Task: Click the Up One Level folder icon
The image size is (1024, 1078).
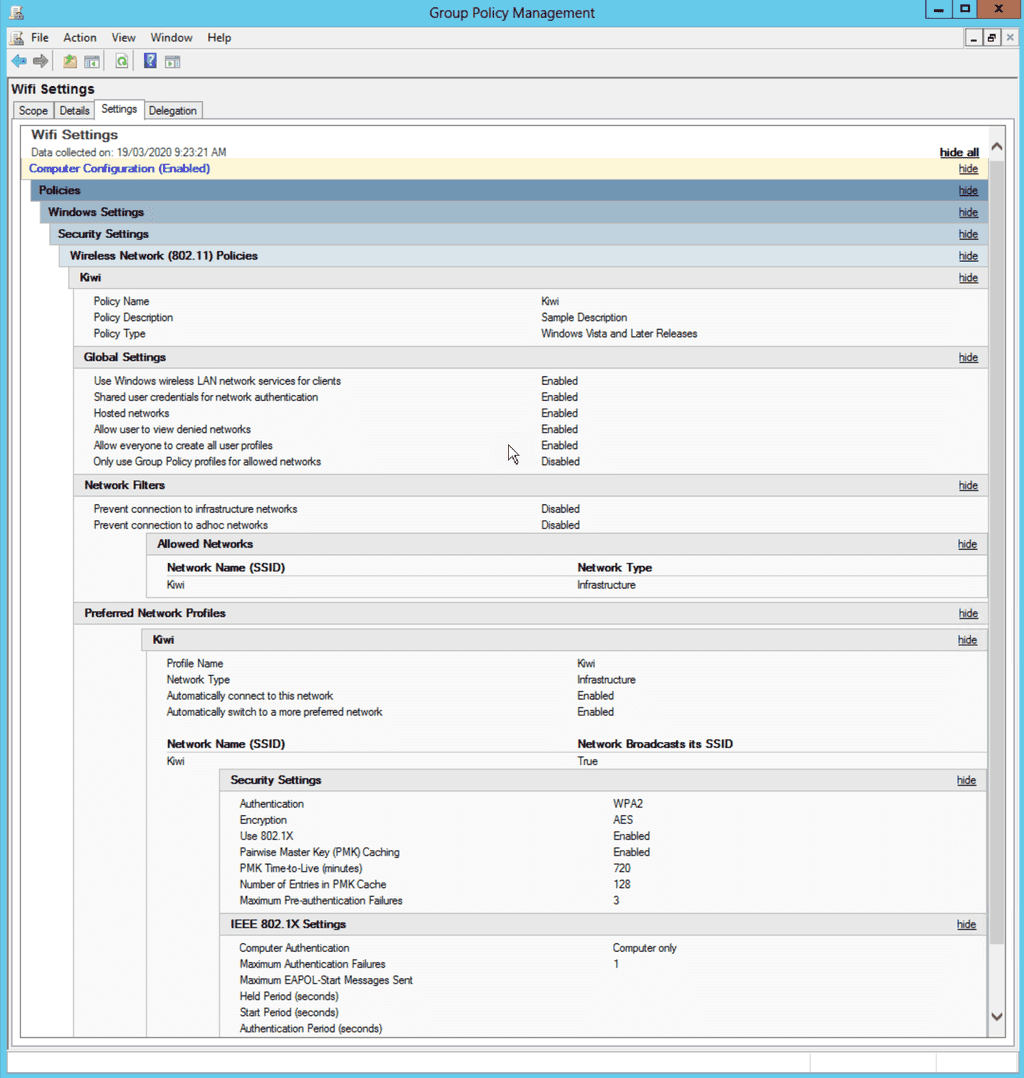Action: 70,61
